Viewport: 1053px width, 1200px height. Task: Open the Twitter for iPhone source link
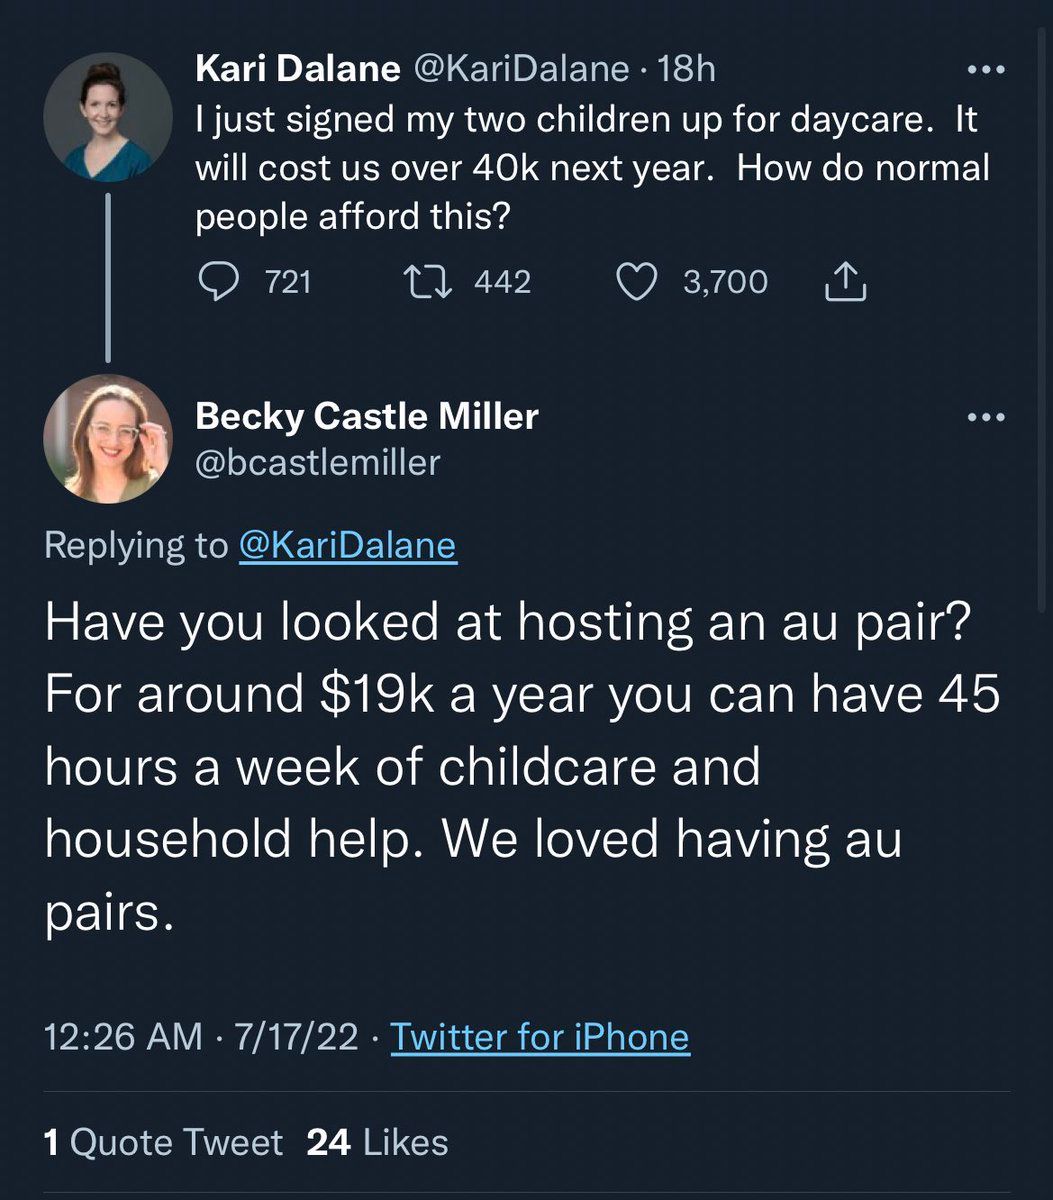point(540,1036)
